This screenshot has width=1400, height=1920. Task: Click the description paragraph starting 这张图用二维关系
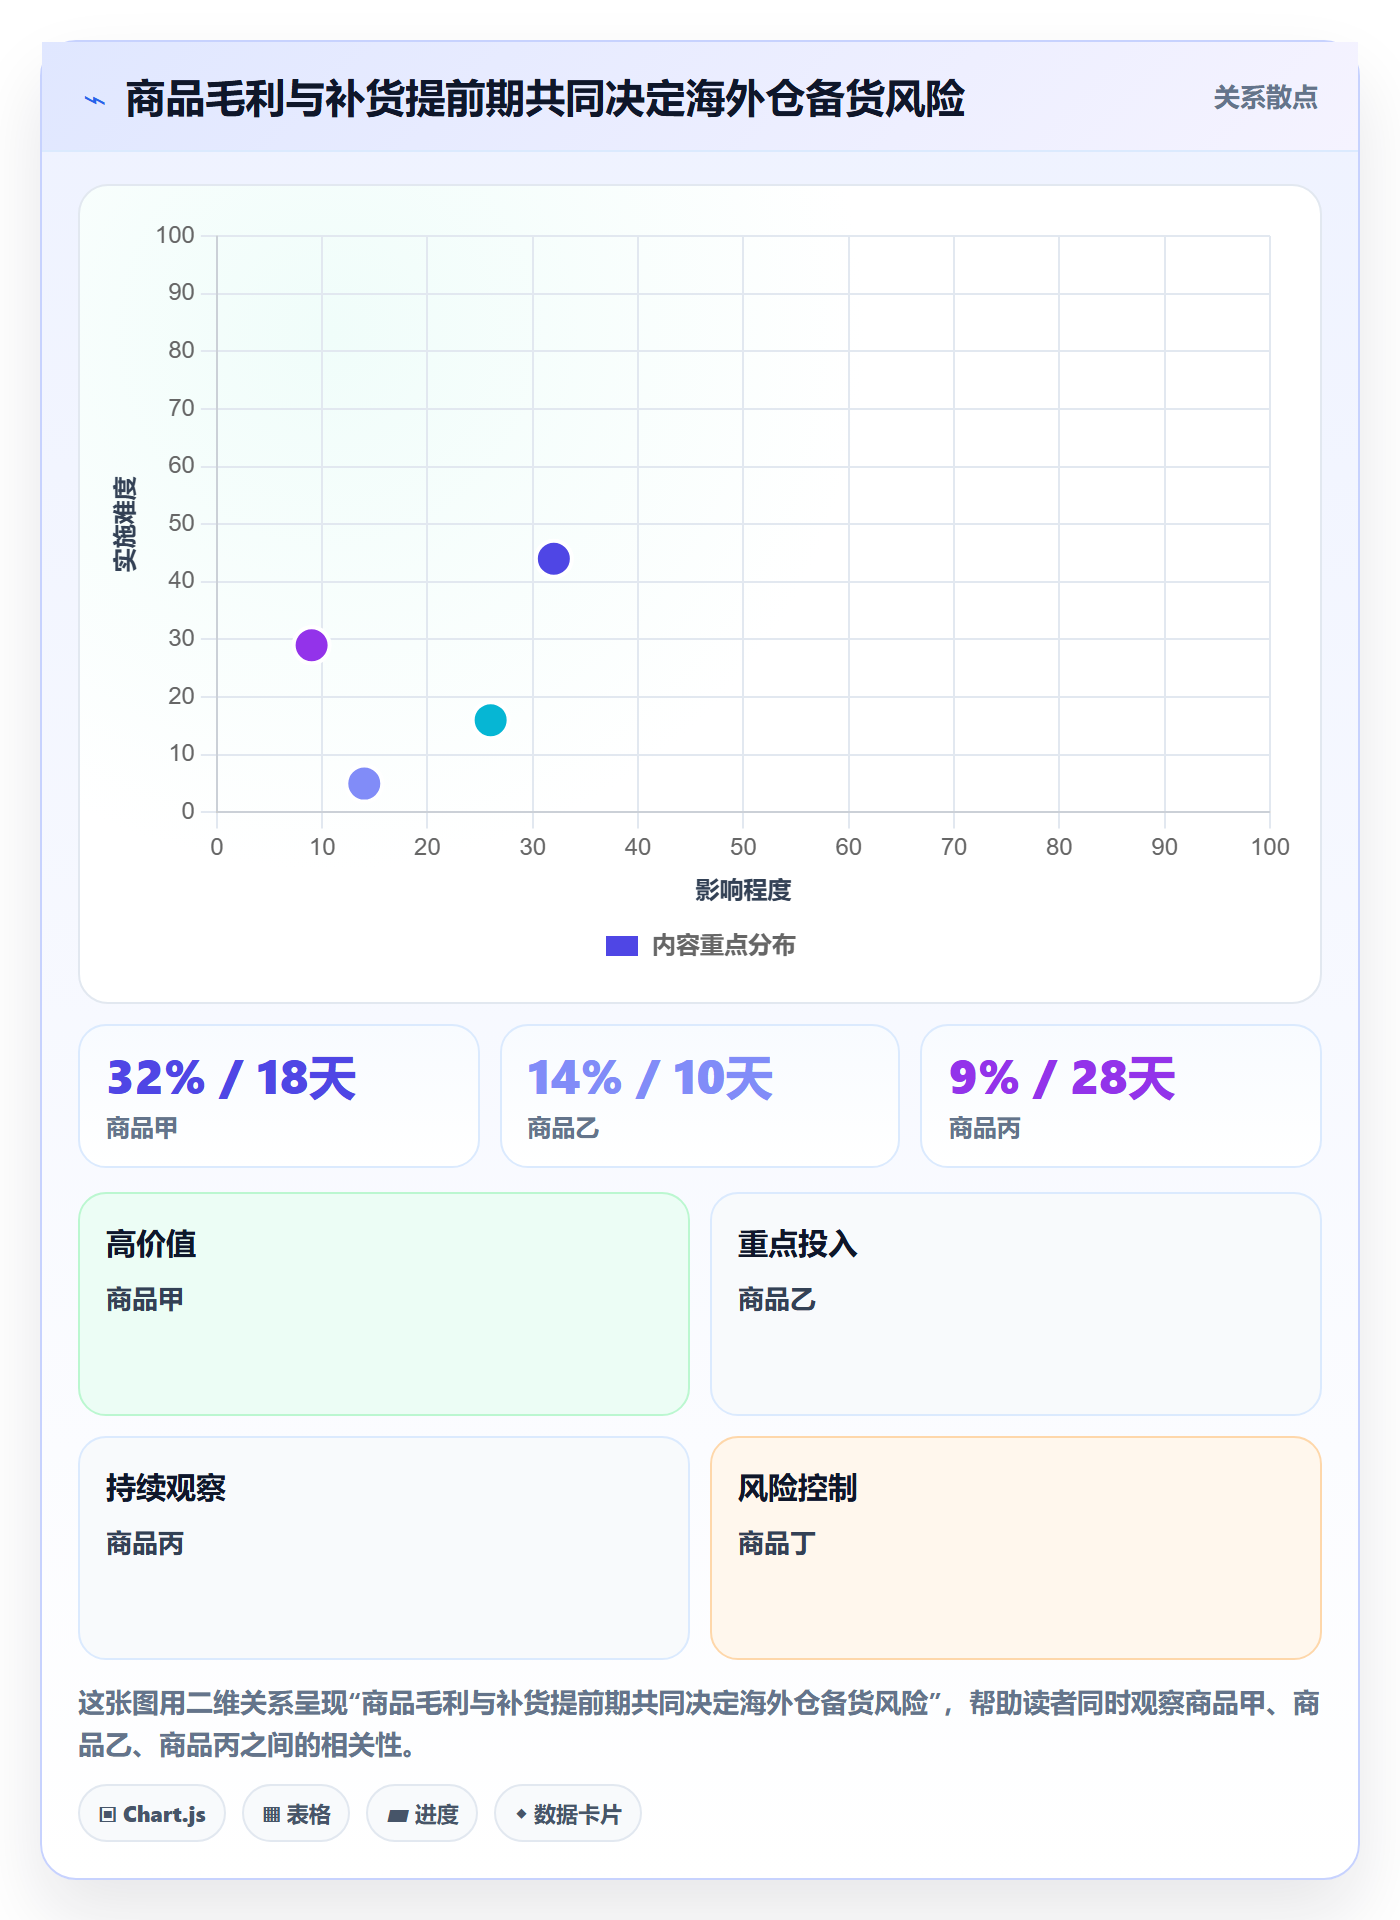pos(700,1724)
